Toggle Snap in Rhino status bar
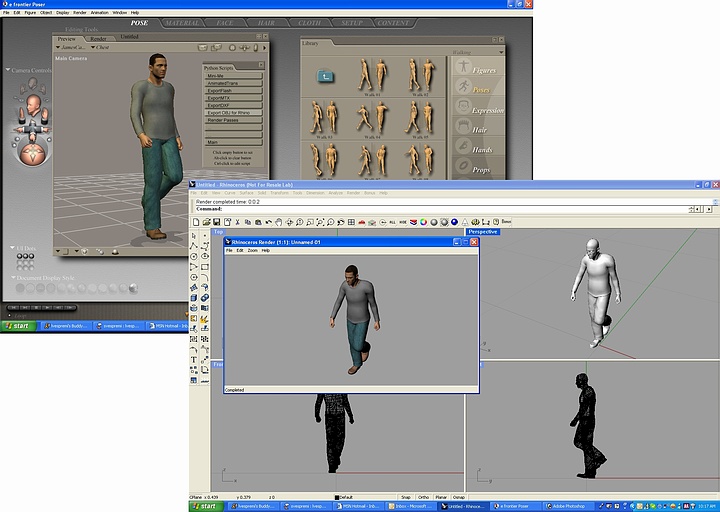Viewport: 720px width, 512px height. pos(406,497)
